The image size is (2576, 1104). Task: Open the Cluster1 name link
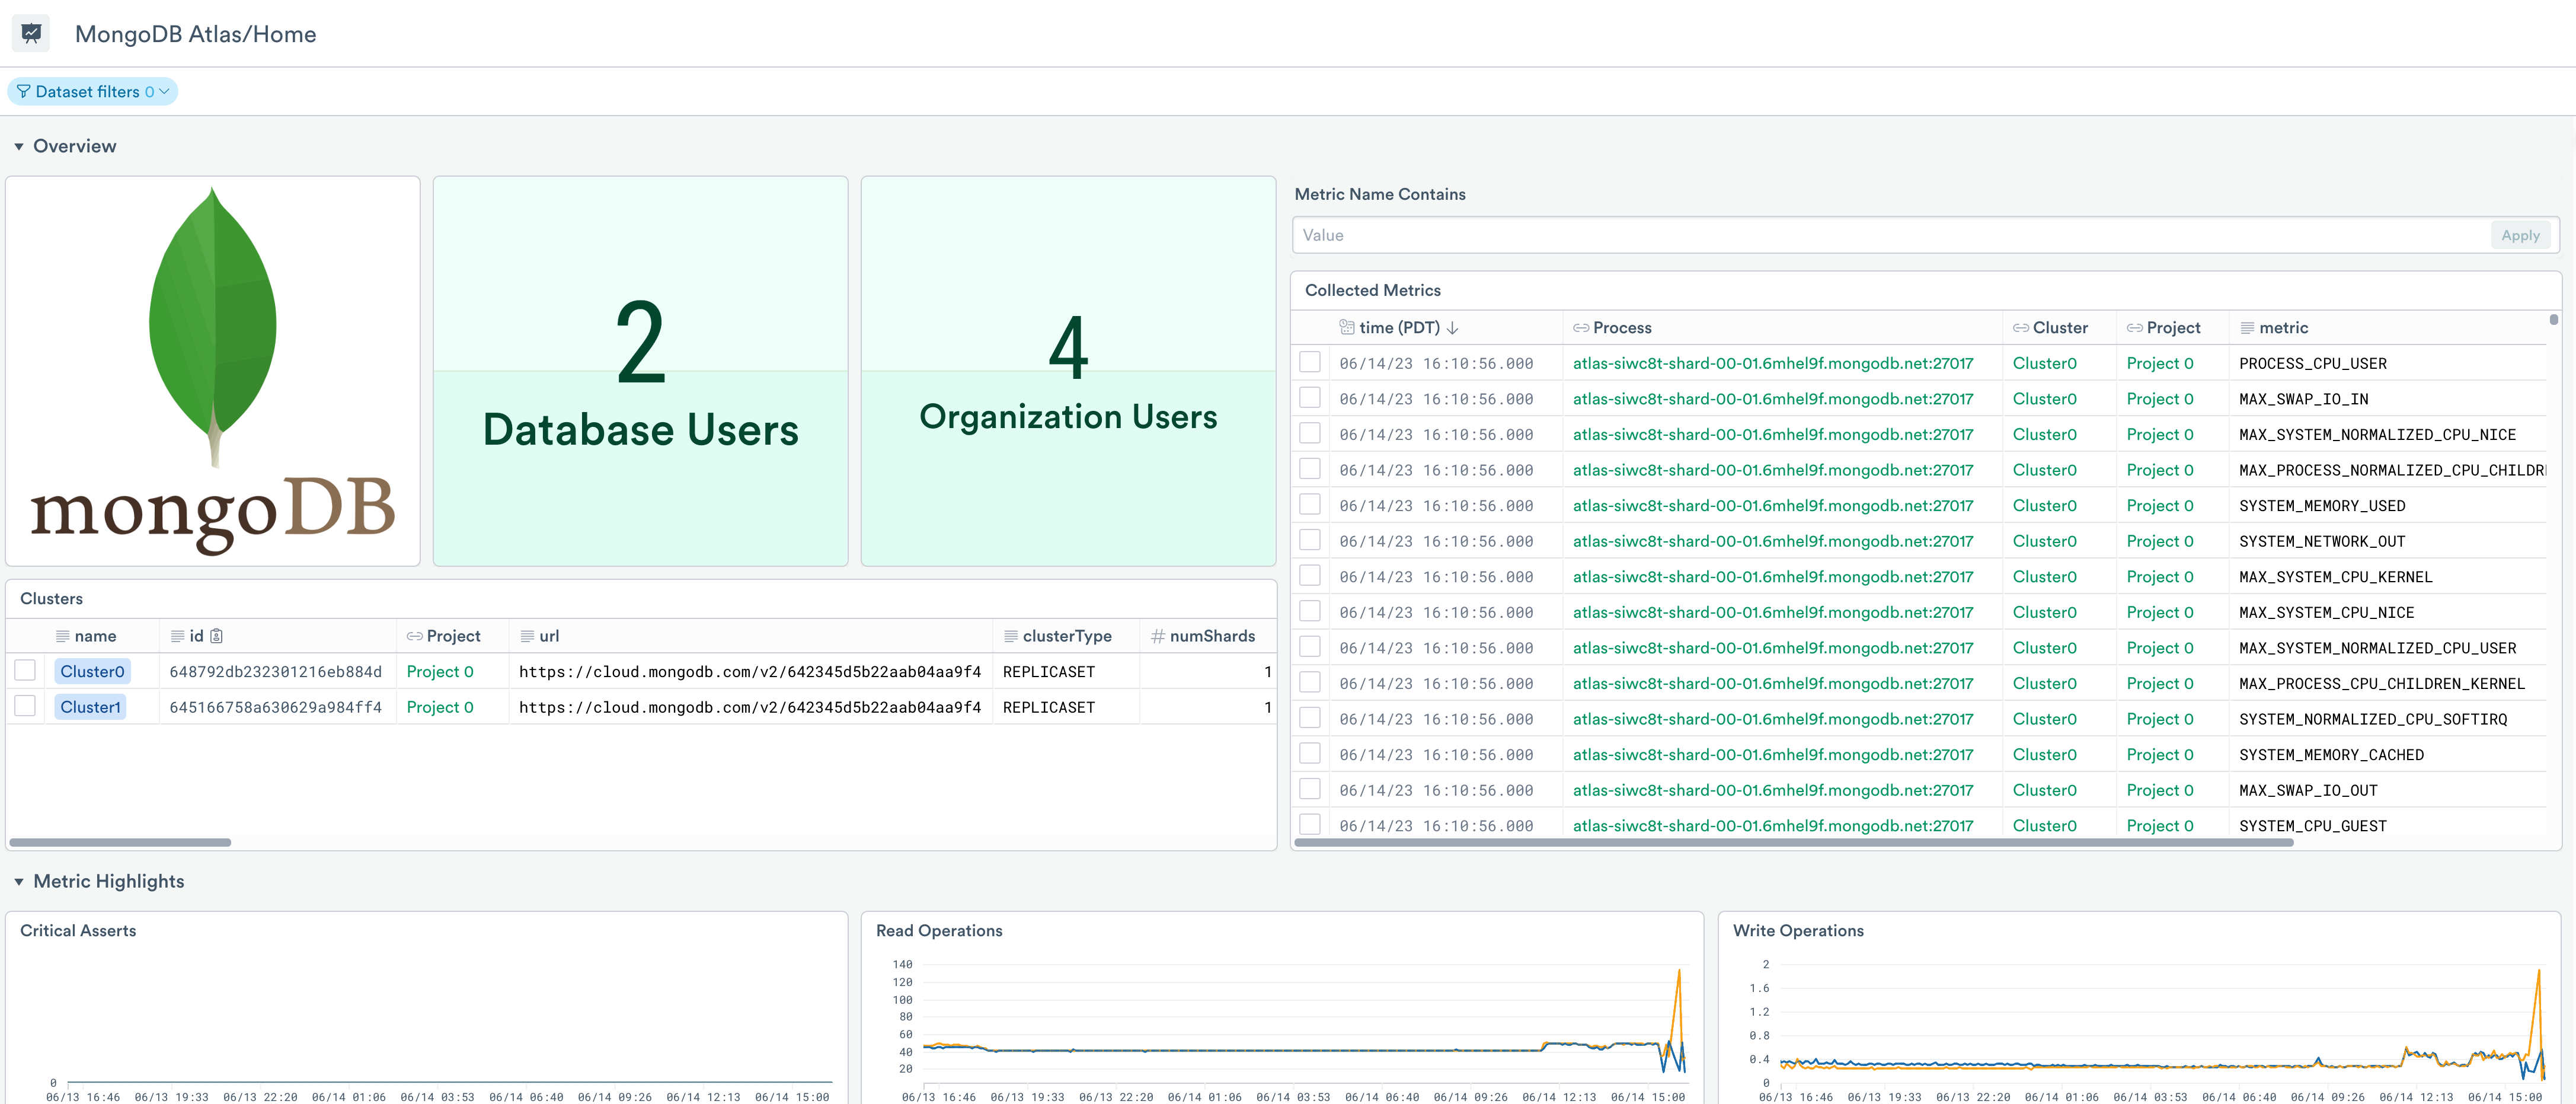90,707
